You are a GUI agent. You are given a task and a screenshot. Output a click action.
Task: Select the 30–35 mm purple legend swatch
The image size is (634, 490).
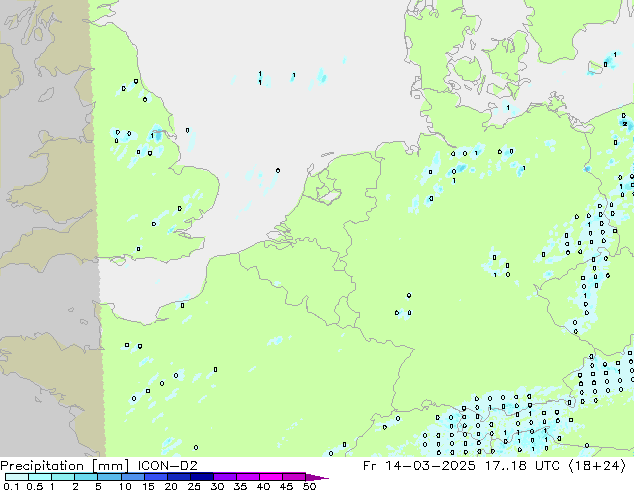coord(224,477)
